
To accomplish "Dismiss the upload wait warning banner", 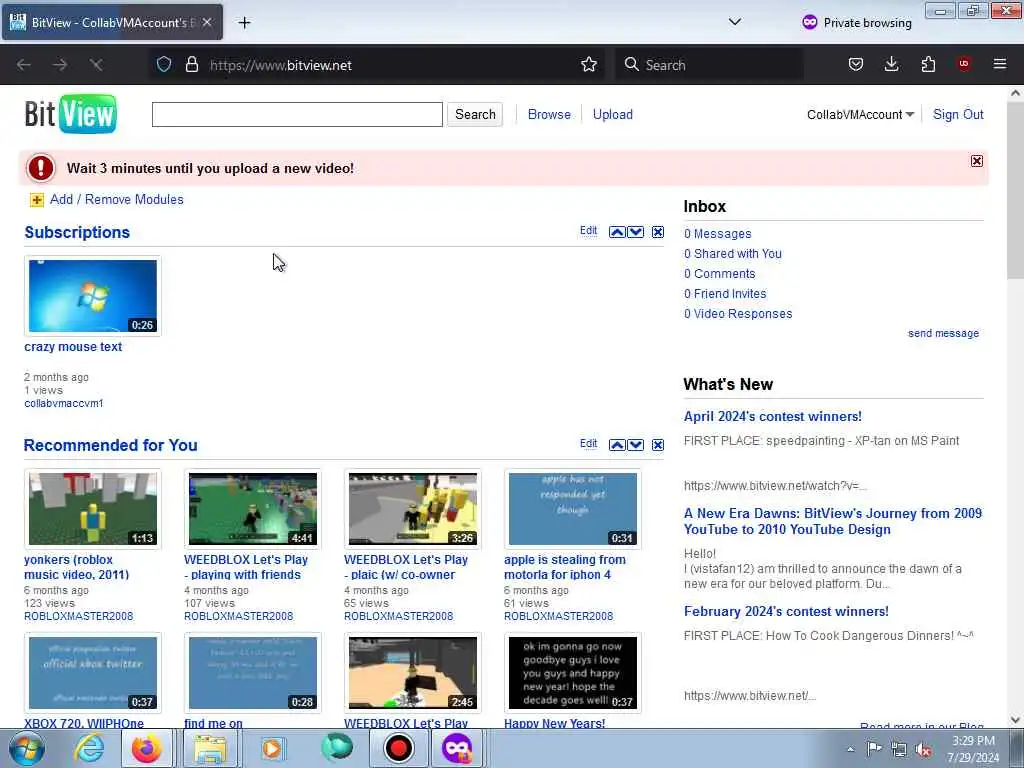I will click(x=976, y=161).
